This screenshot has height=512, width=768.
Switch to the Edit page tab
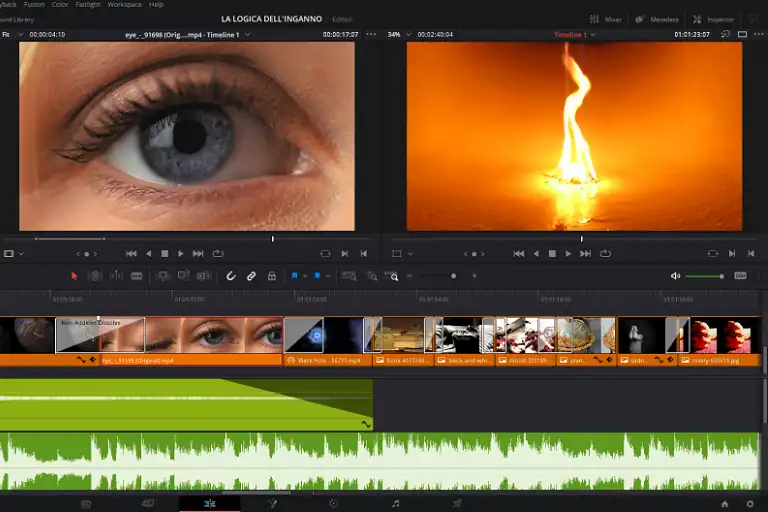click(210, 504)
